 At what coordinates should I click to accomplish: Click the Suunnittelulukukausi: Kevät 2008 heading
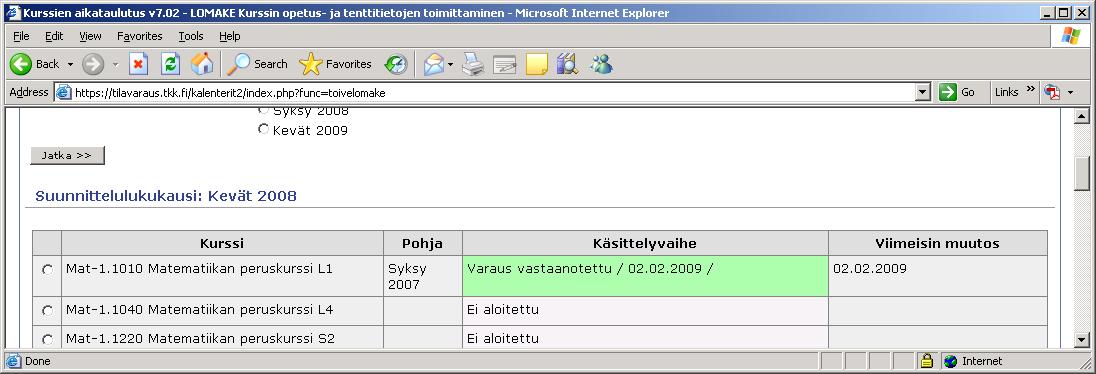click(166, 196)
